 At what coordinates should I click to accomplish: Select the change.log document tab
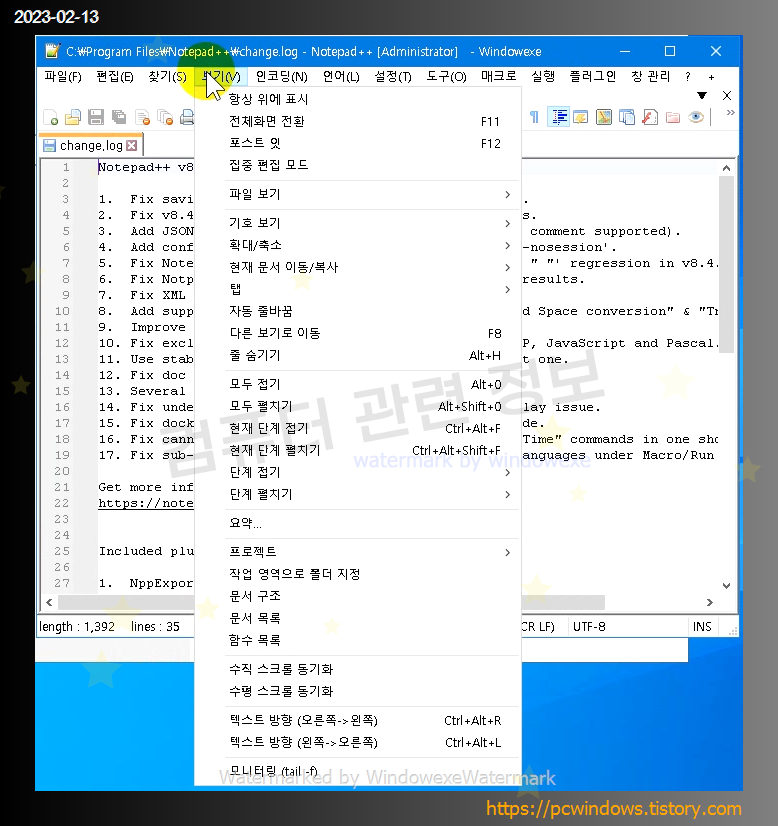[x=91, y=145]
